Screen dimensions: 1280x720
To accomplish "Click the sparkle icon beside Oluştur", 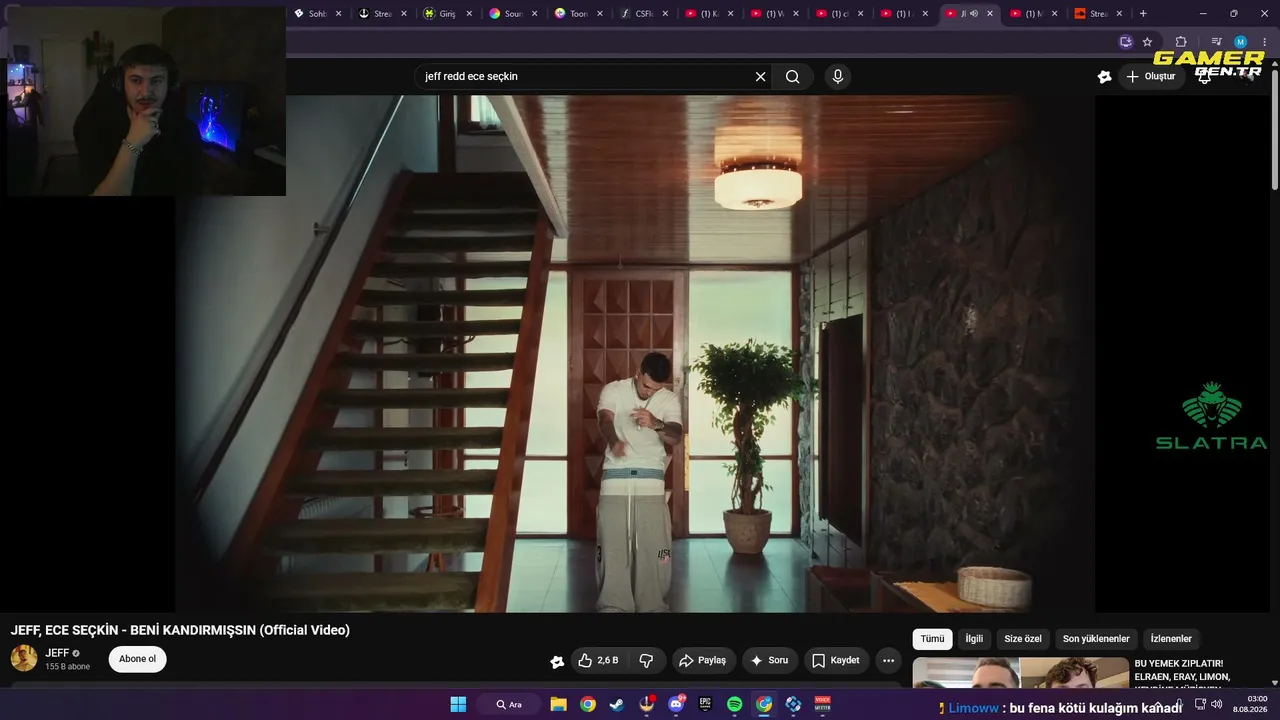I will 1104,77.
